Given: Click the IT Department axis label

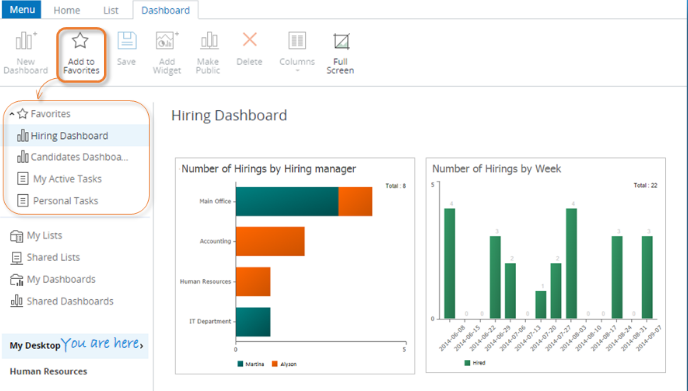Looking at the screenshot, I should pyautogui.click(x=210, y=322).
